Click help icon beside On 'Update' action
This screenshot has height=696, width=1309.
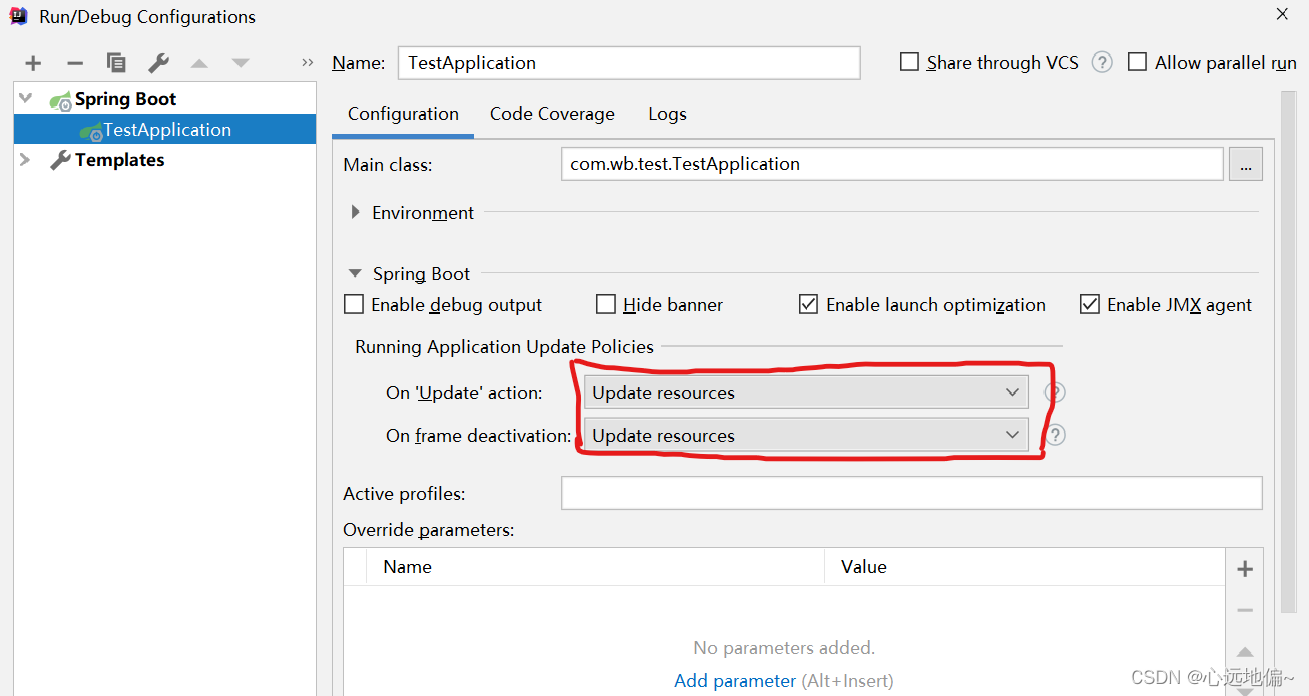coord(1055,392)
